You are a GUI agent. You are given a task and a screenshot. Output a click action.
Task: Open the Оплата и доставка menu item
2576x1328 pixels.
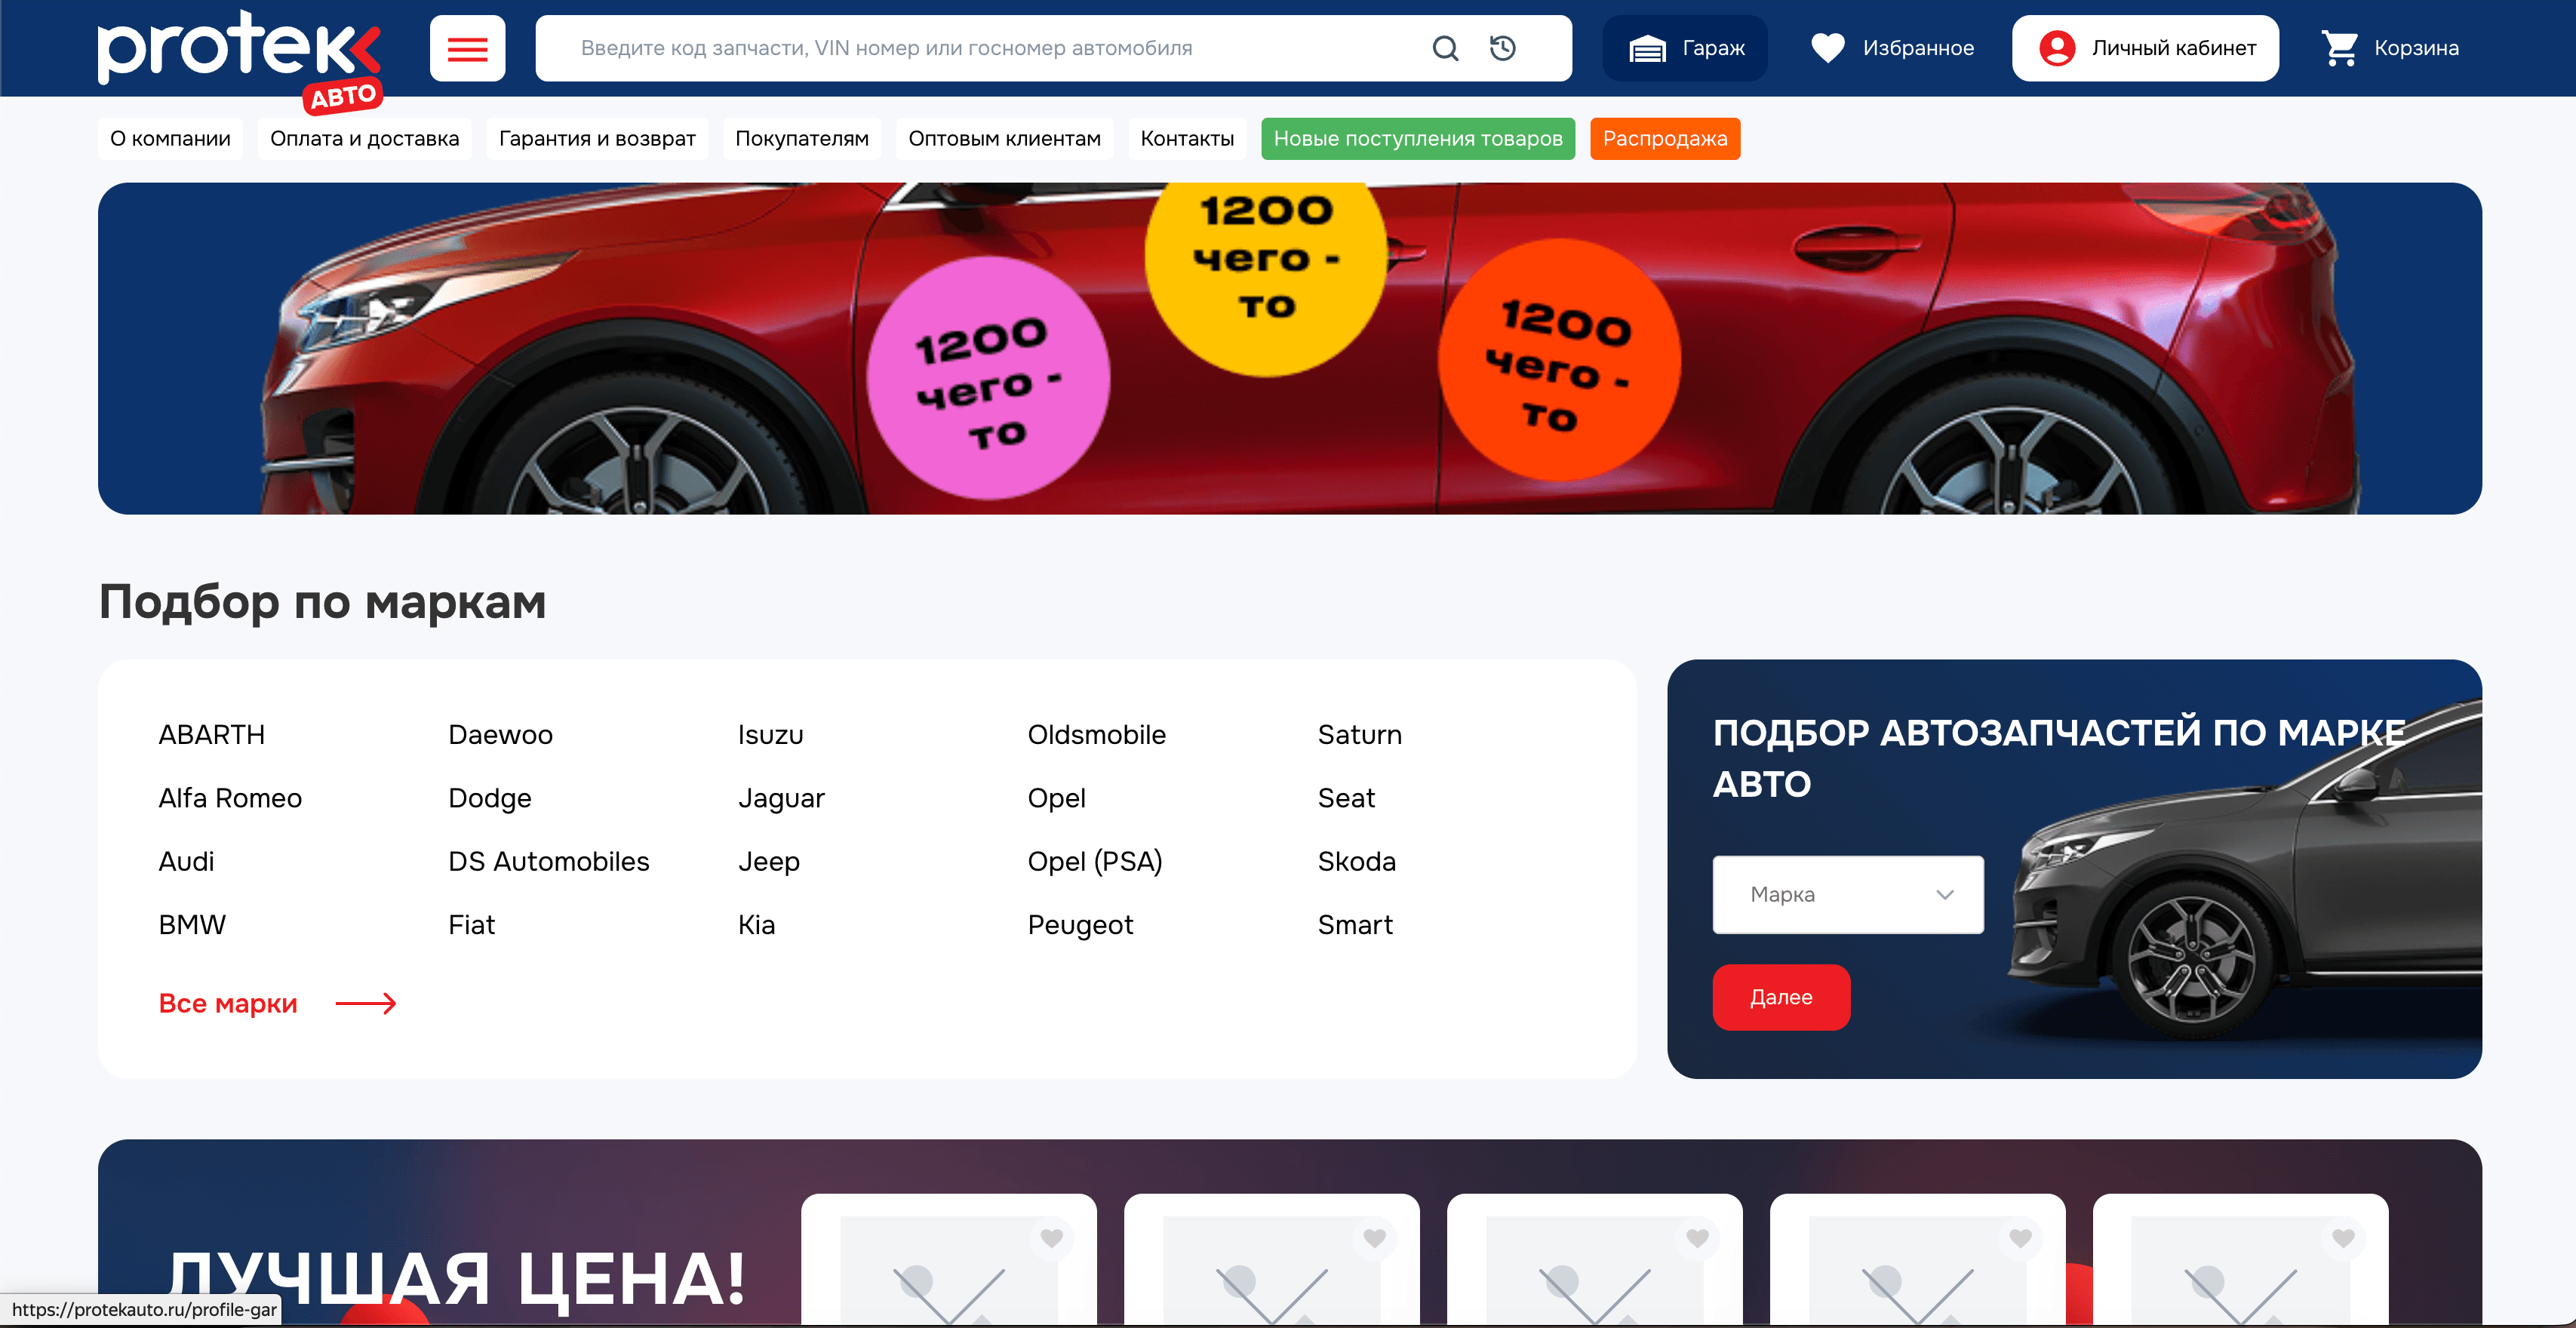point(364,139)
